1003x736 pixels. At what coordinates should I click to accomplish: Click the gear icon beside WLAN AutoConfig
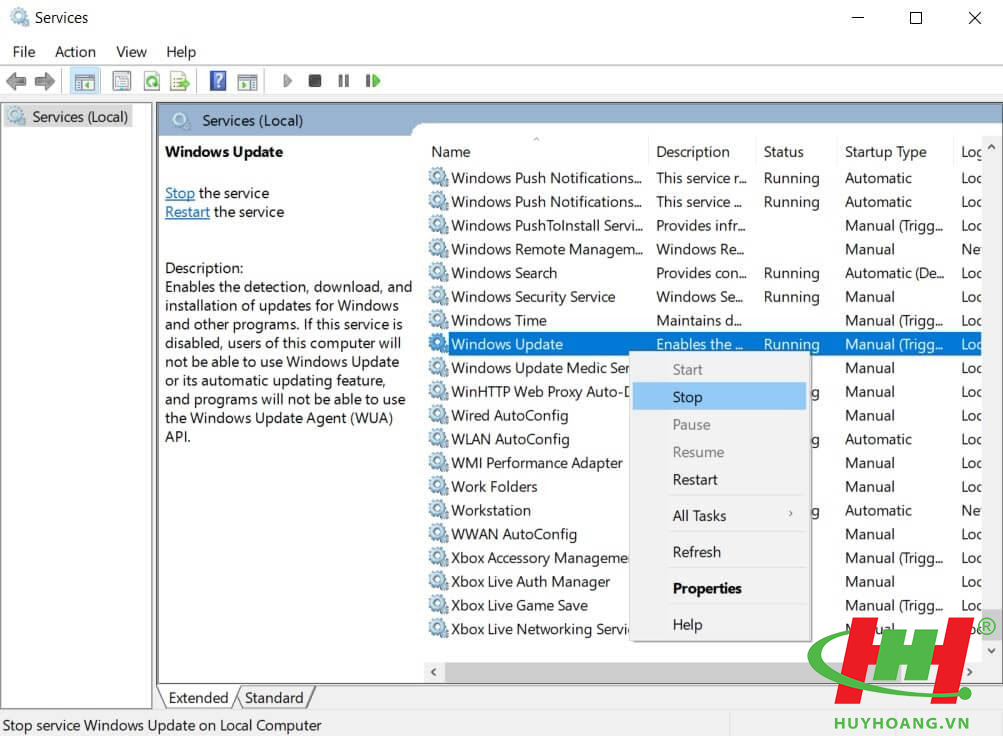[438, 439]
